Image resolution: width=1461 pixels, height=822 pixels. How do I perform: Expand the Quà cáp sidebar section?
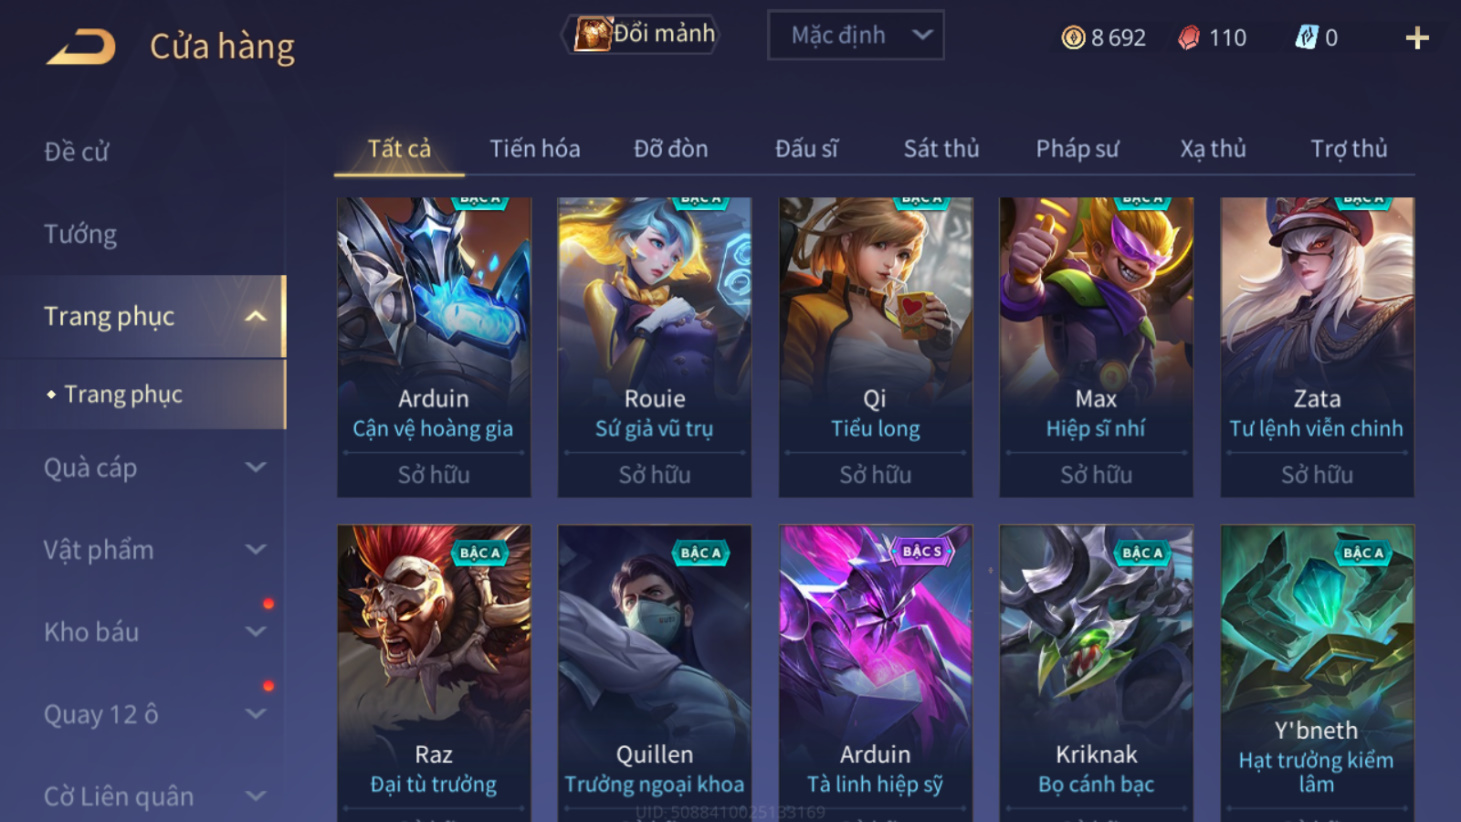coord(256,467)
